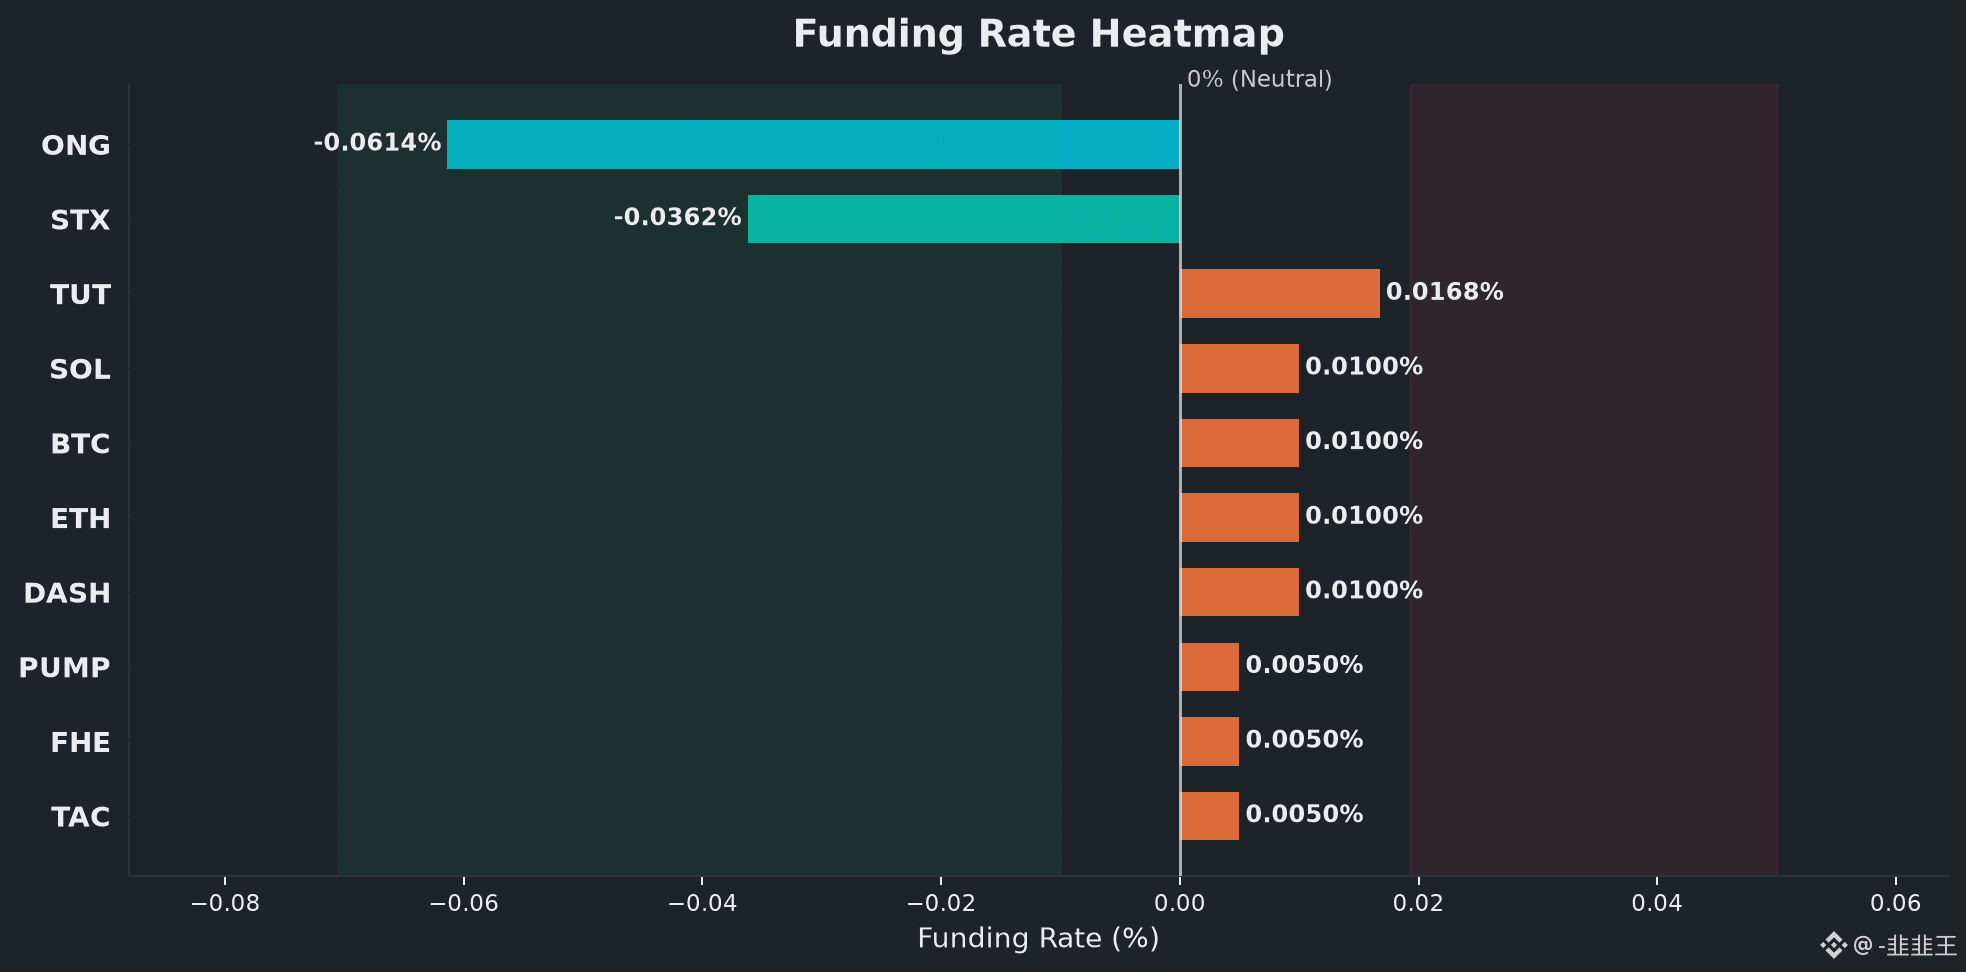Click the 0.02 x-axis tick label

1418,904
